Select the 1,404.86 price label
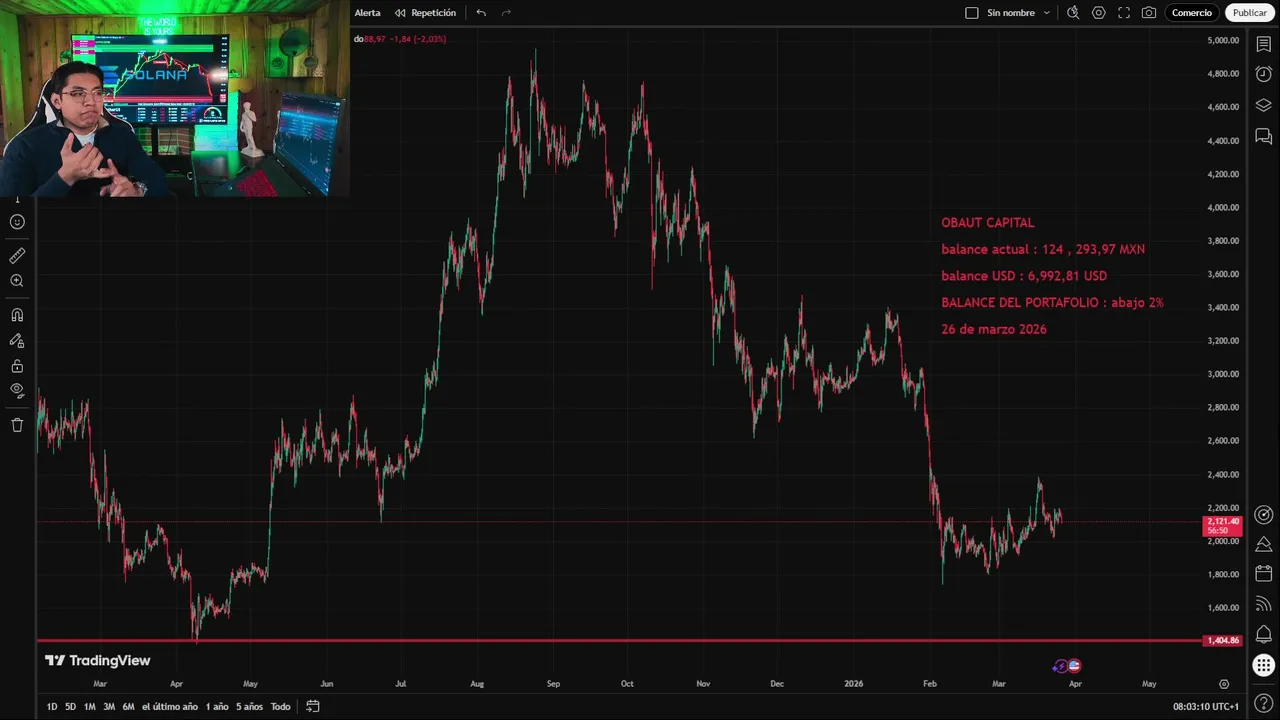This screenshot has width=1280, height=720. click(1222, 640)
